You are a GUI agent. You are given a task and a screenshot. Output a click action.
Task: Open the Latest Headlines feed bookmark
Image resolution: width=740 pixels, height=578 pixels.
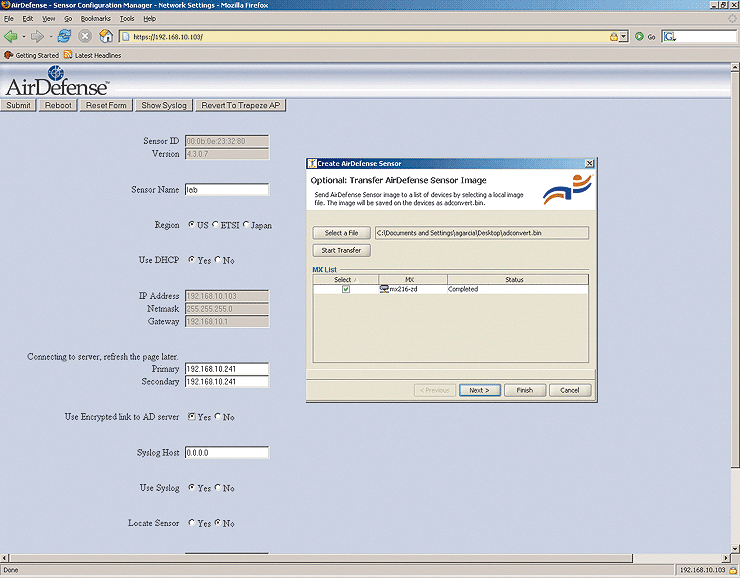click(x=92, y=55)
